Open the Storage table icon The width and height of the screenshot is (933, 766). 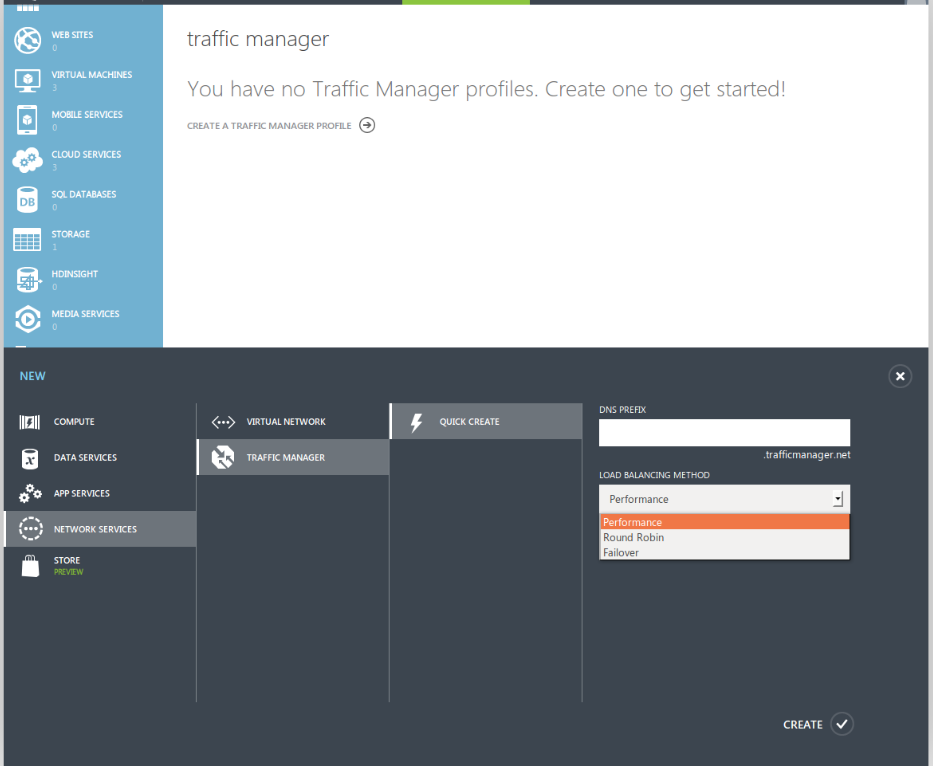(x=27, y=240)
